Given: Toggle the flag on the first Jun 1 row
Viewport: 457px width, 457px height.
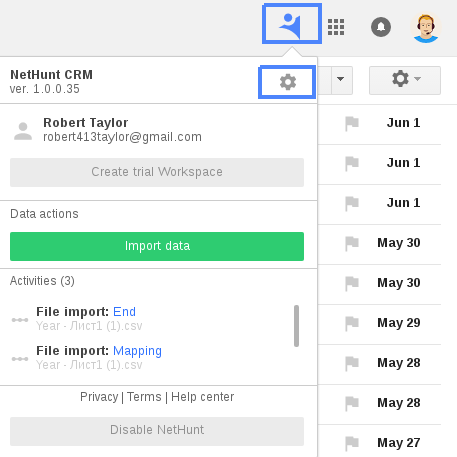Looking at the screenshot, I should coord(352,123).
